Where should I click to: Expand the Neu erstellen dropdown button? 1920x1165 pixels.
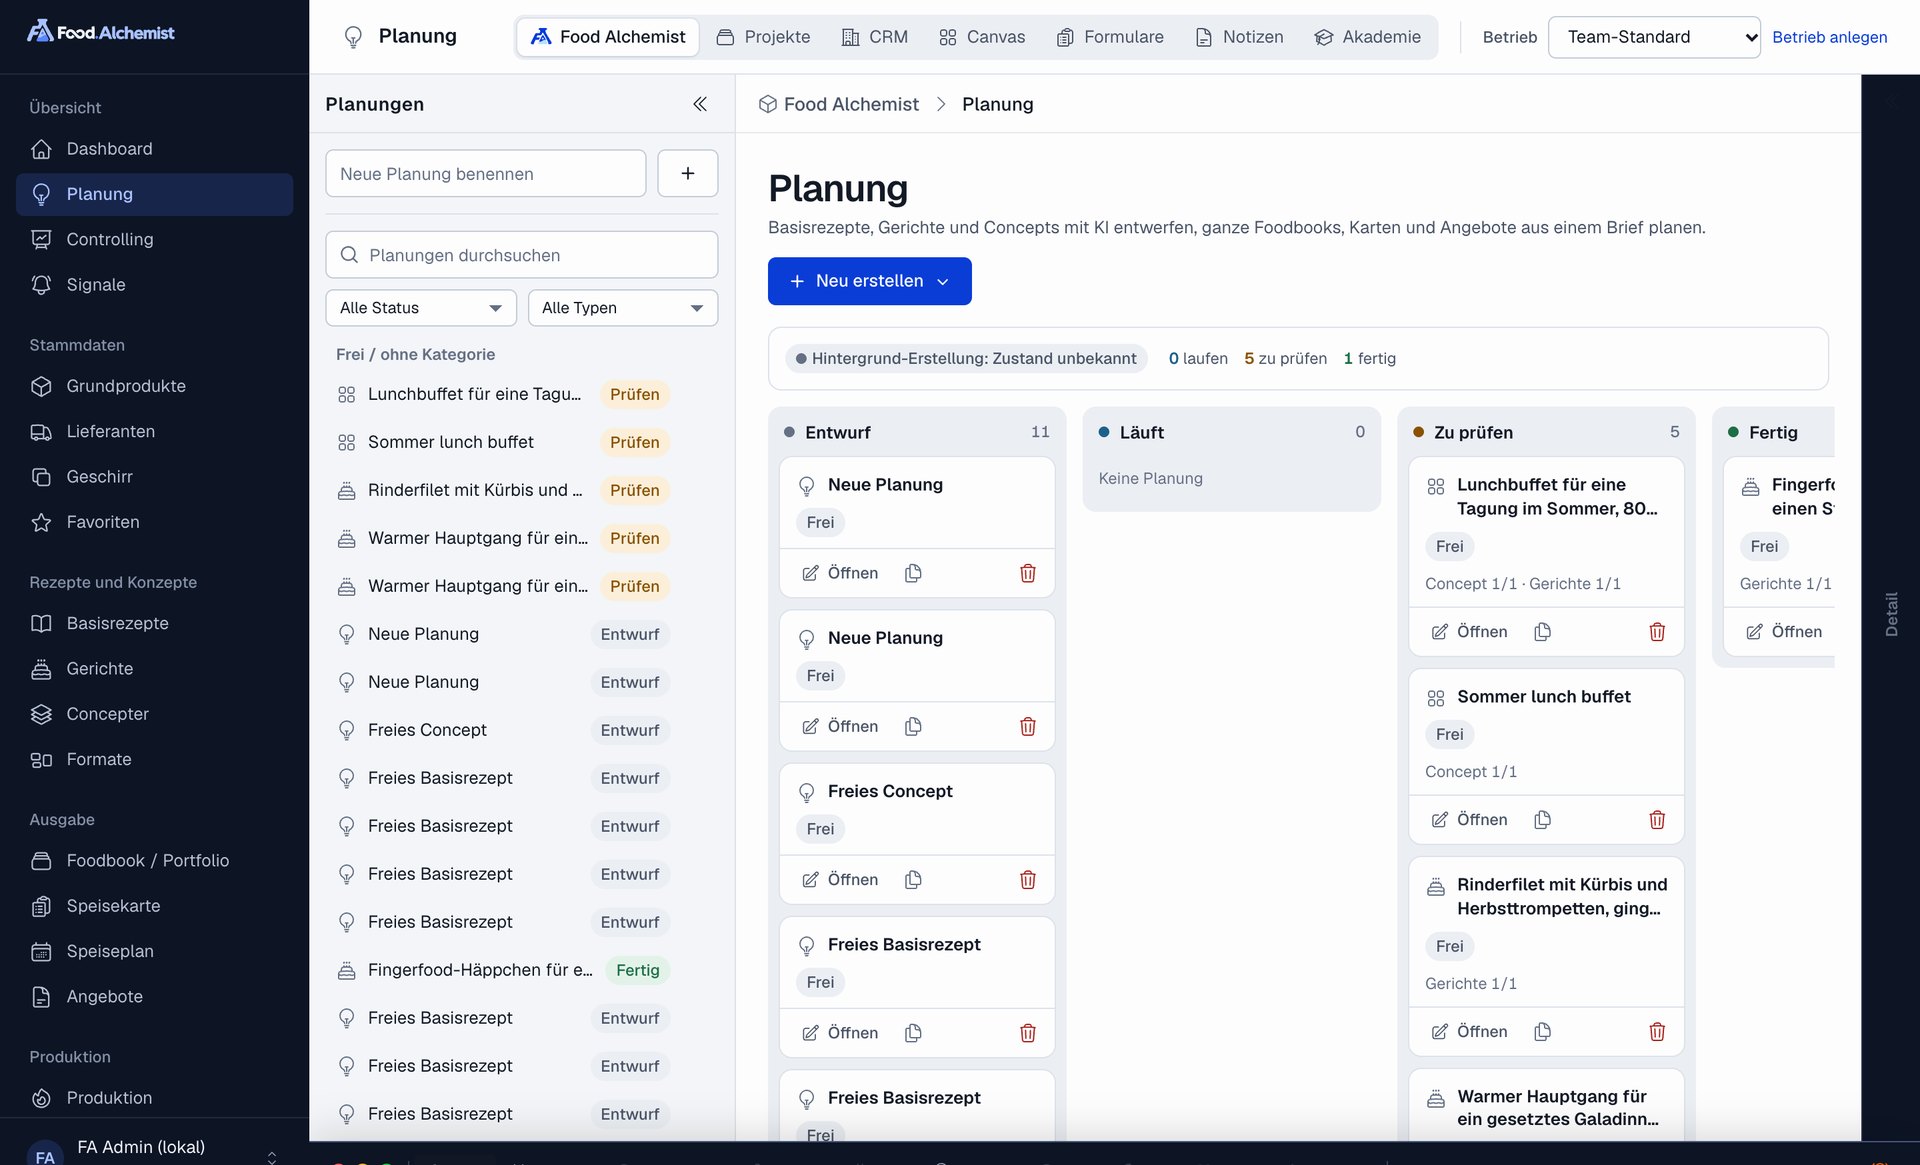(869, 281)
